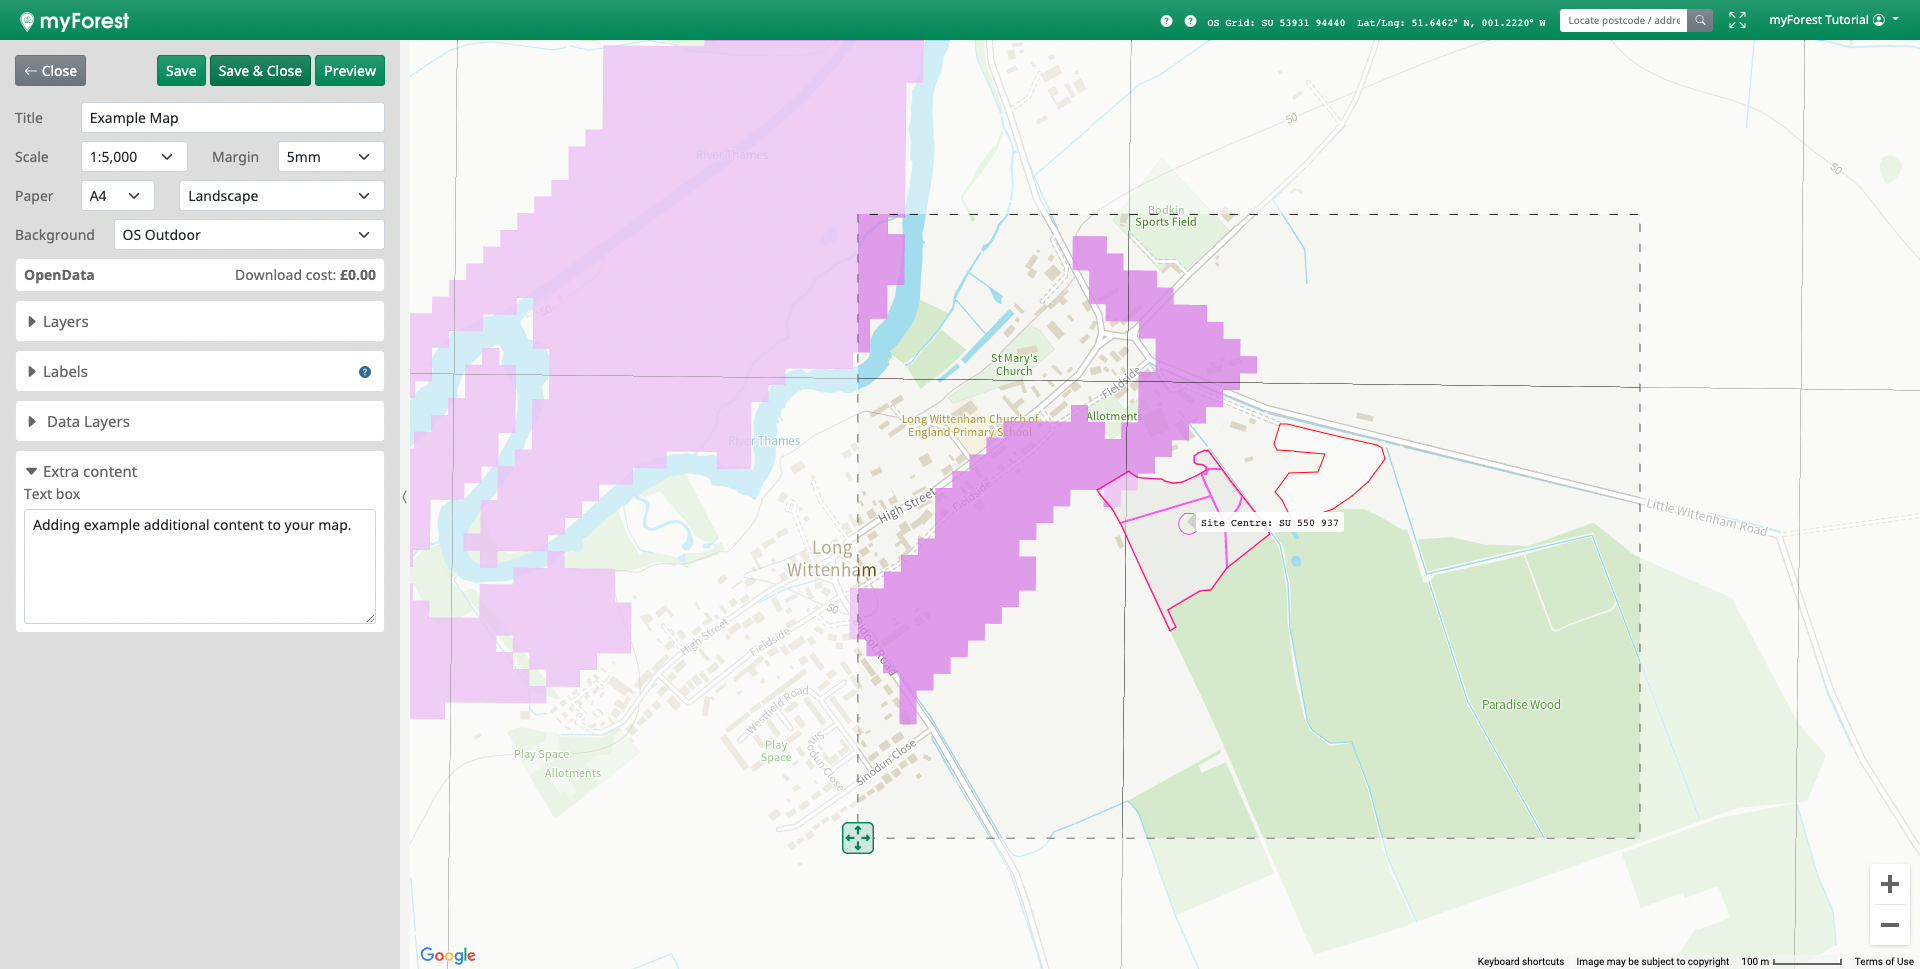This screenshot has height=969, width=1920.
Task: Click the Labels help question-mark icon
Action: (365, 372)
